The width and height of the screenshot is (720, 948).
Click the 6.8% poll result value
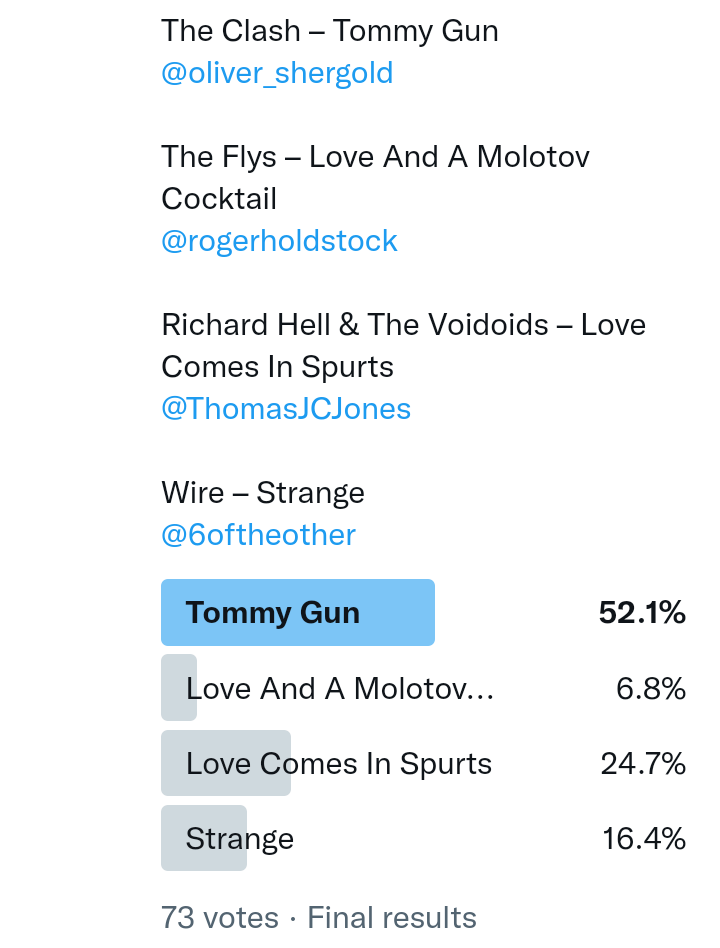coord(650,688)
